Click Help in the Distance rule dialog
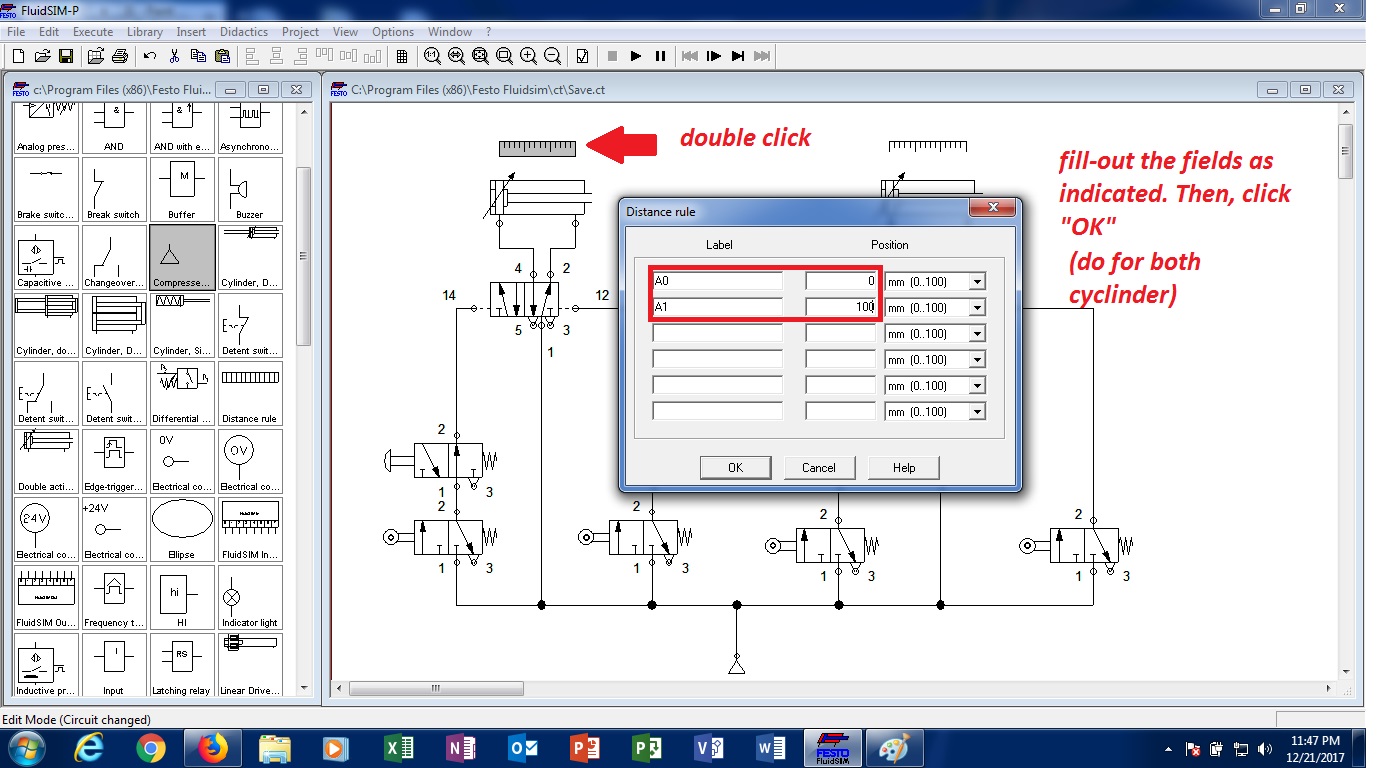1384x768 pixels. 904,468
